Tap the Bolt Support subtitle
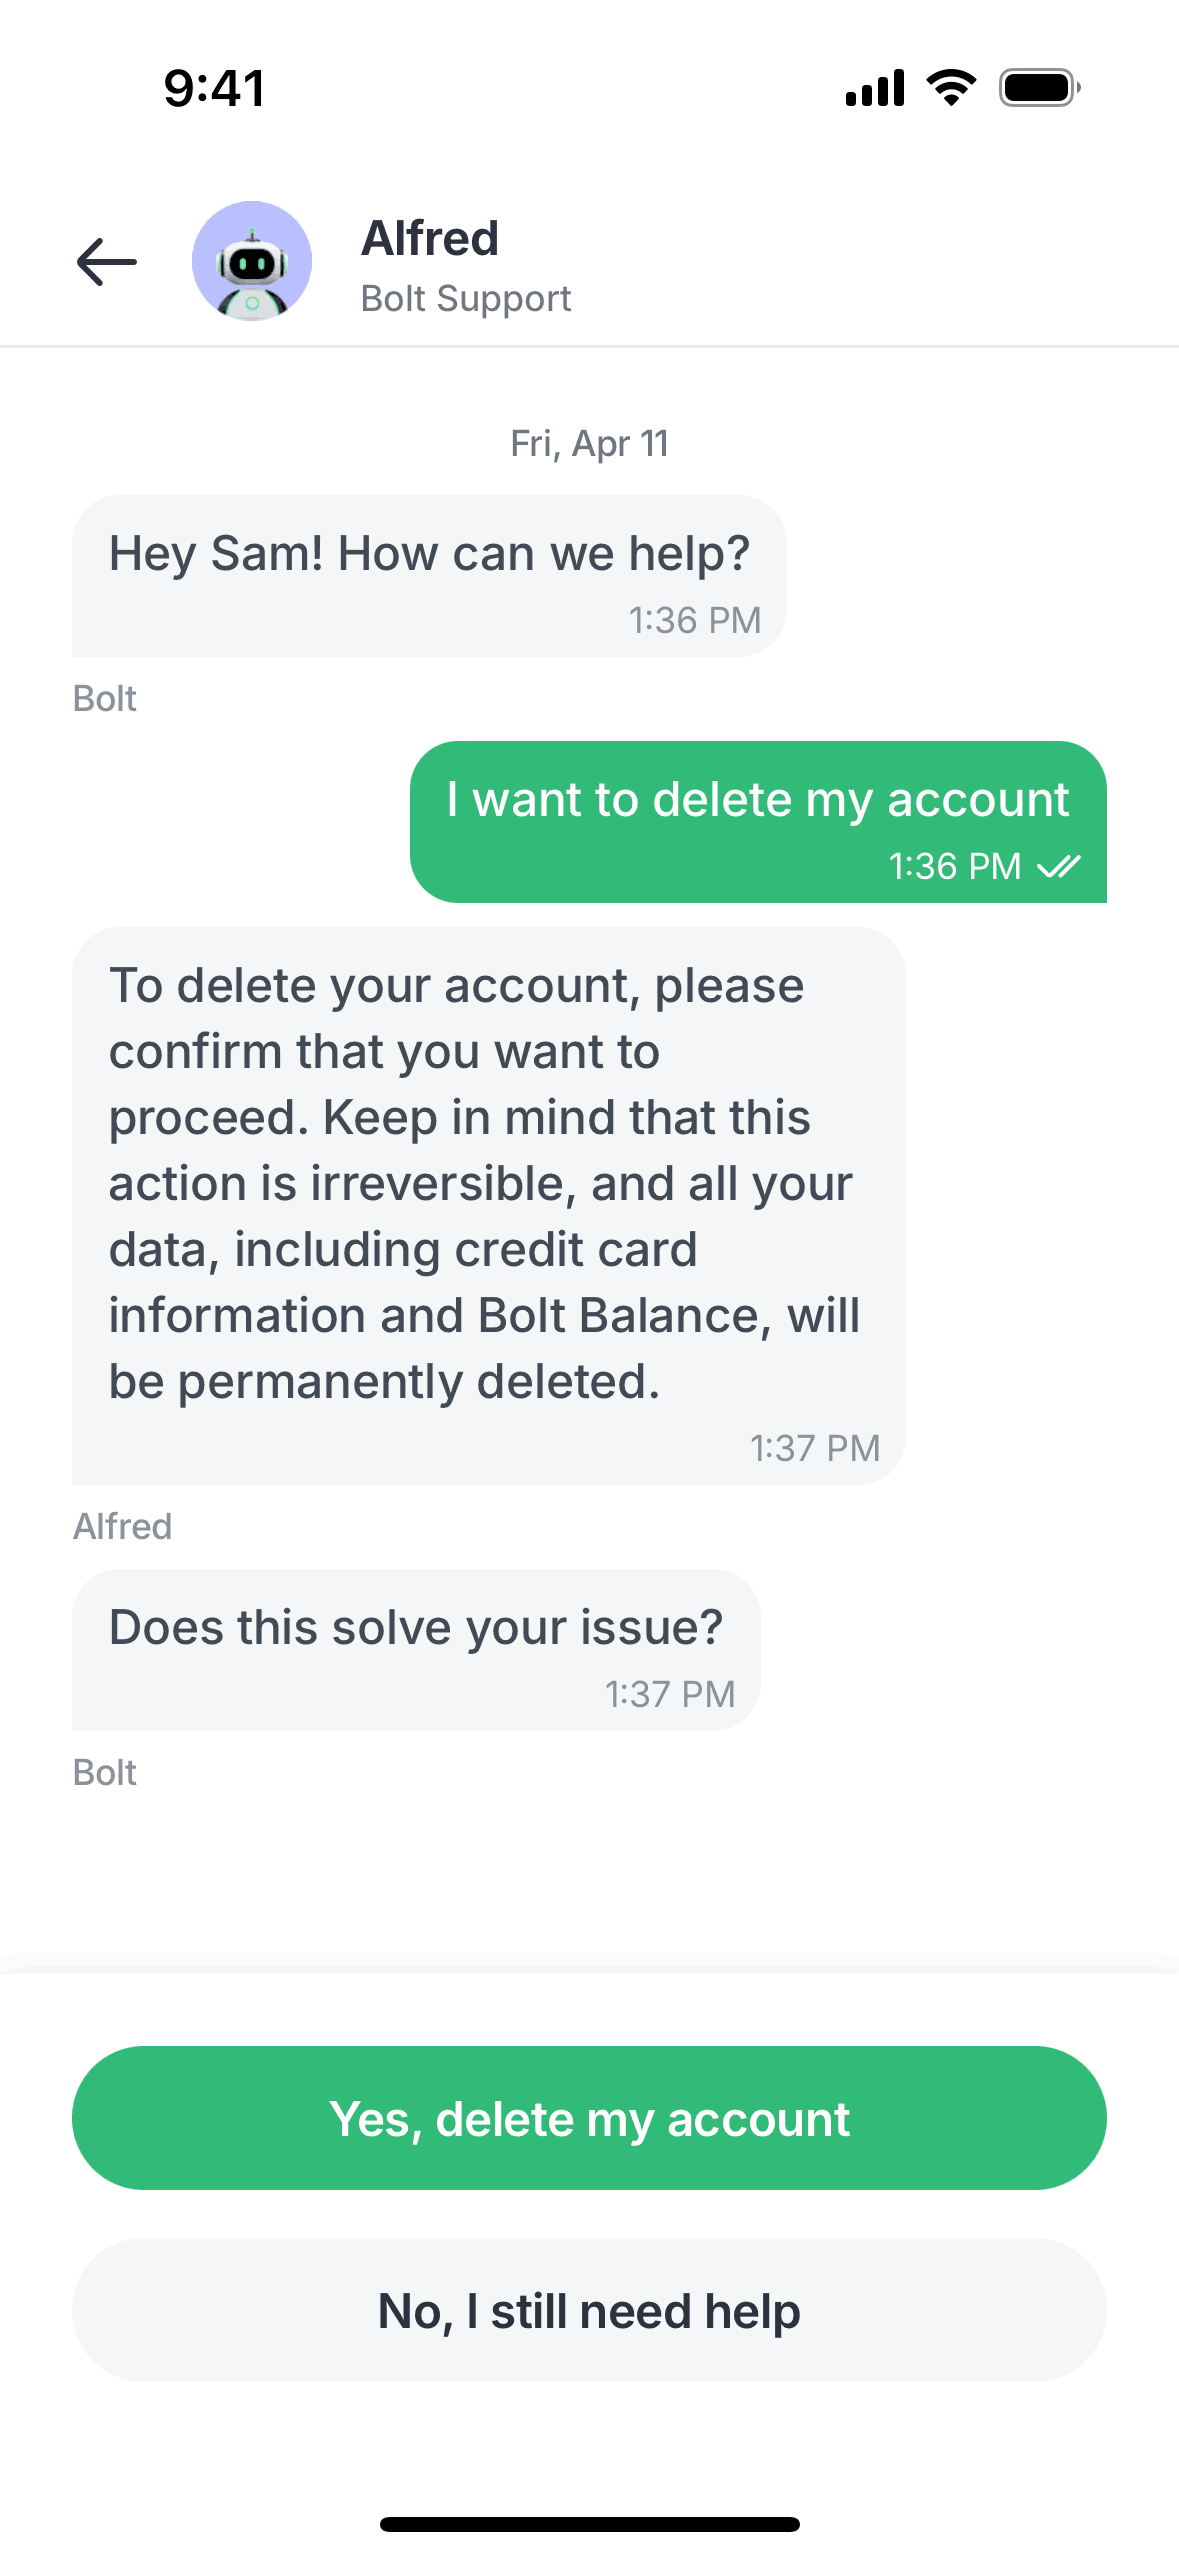The height and width of the screenshot is (2556, 1179). [466, 299]
